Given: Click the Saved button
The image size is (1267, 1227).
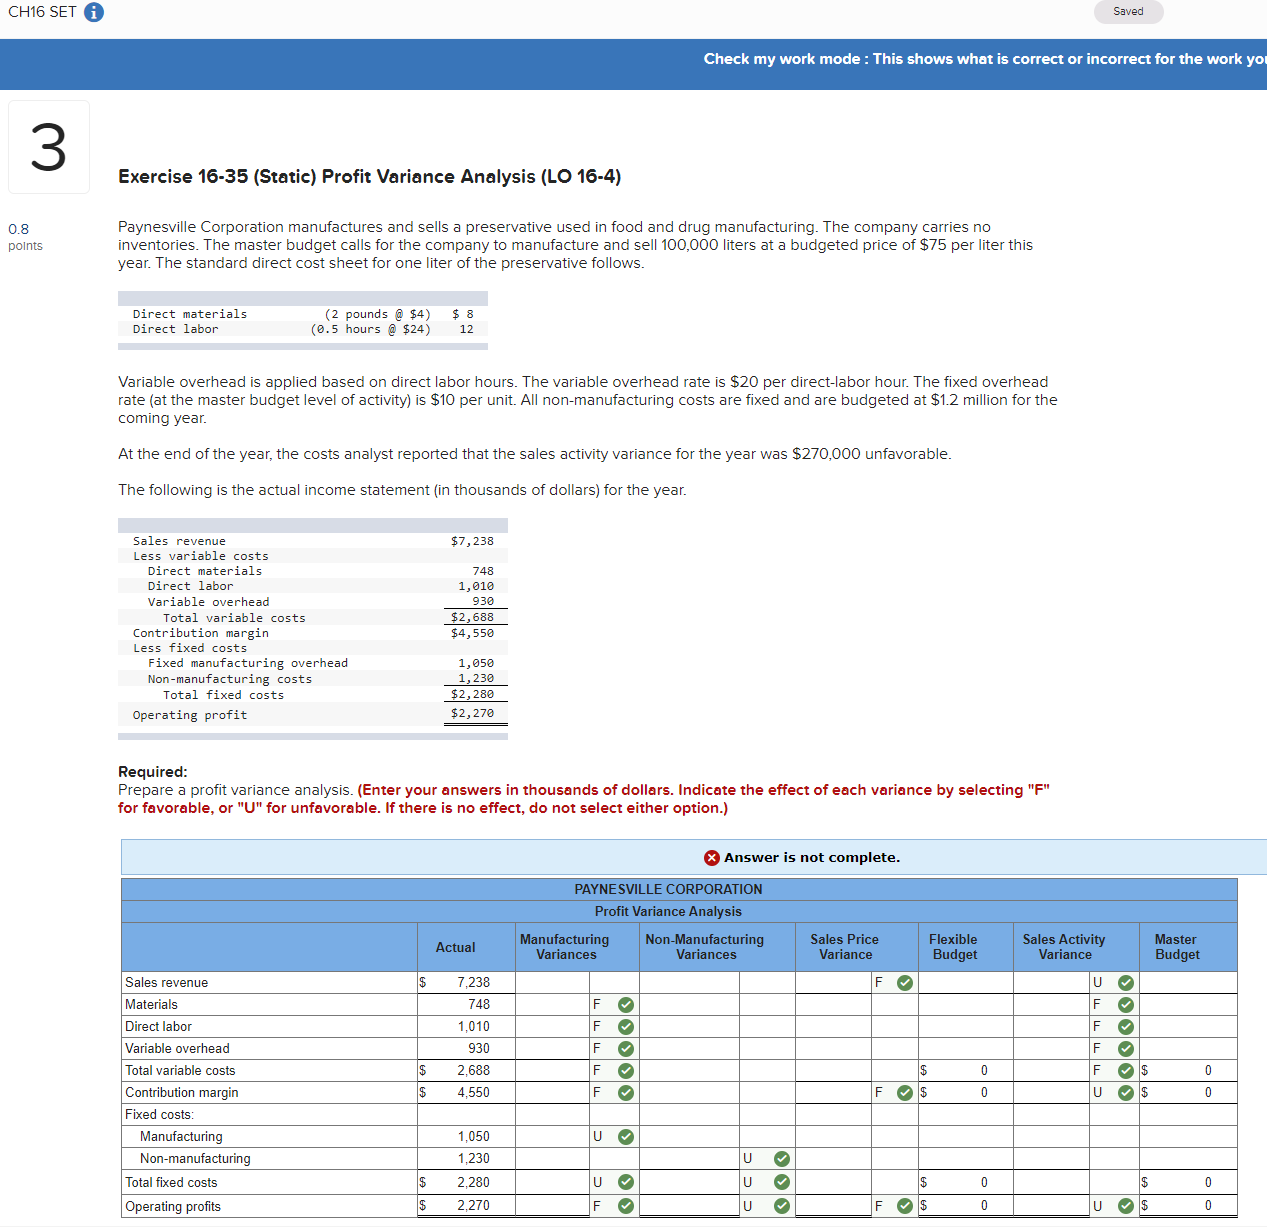Looking at the screenshot, I should pyautogui.click(x=1128, y=11).
